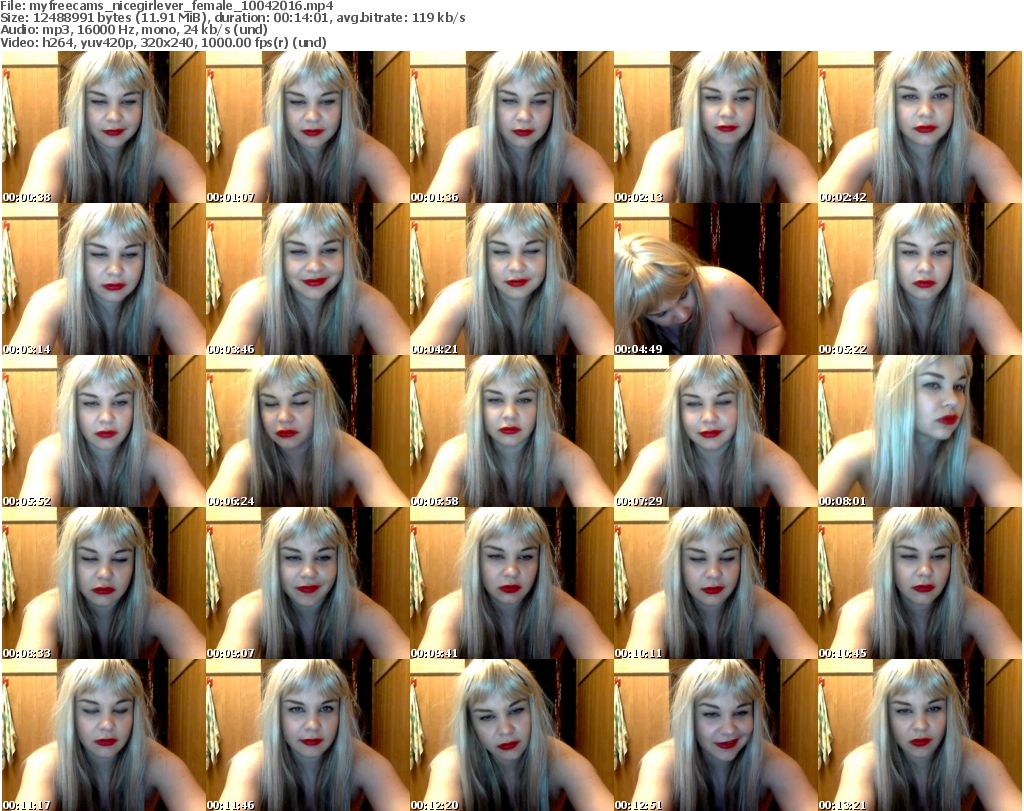Viewport: 1024px width, 811px height.
Task: Click the thumbnail marked 00:06:24
Action: [x=308, y=431]
